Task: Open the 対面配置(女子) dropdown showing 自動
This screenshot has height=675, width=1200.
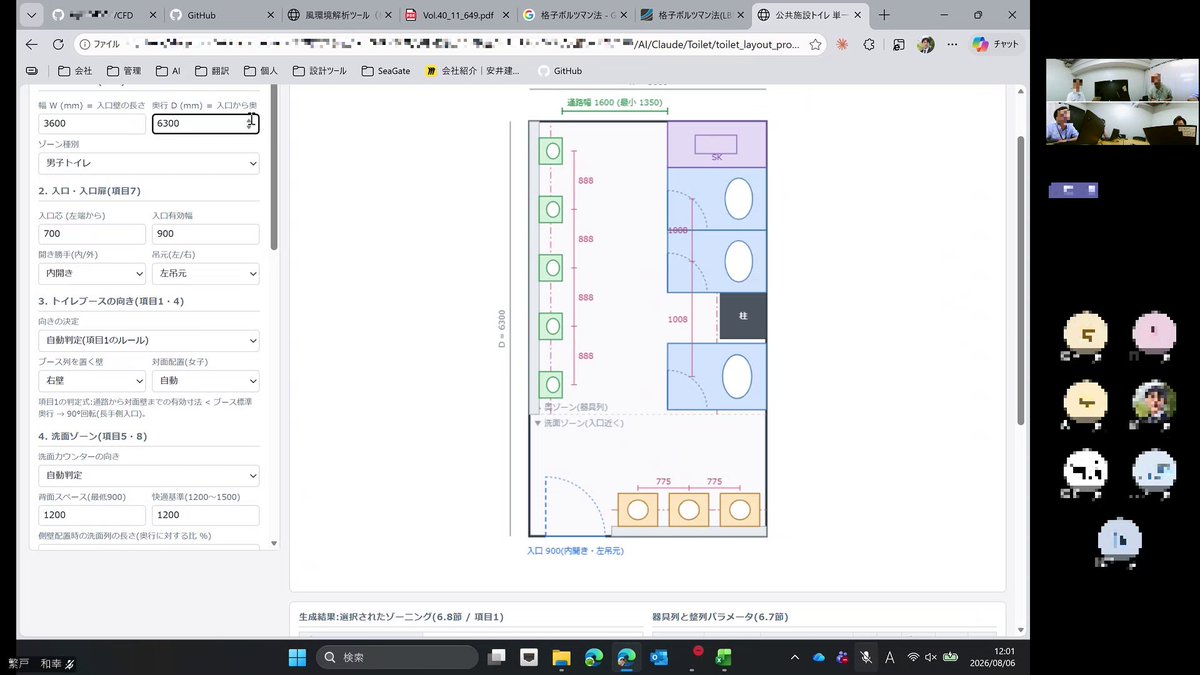Action: (205, 380)
